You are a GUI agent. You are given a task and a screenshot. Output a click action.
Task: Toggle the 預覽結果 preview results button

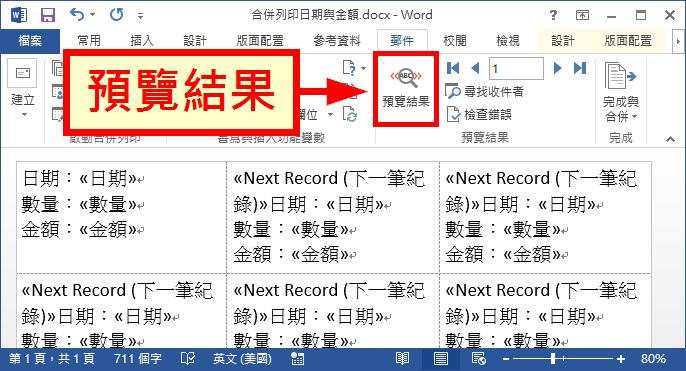click(406, 89)
